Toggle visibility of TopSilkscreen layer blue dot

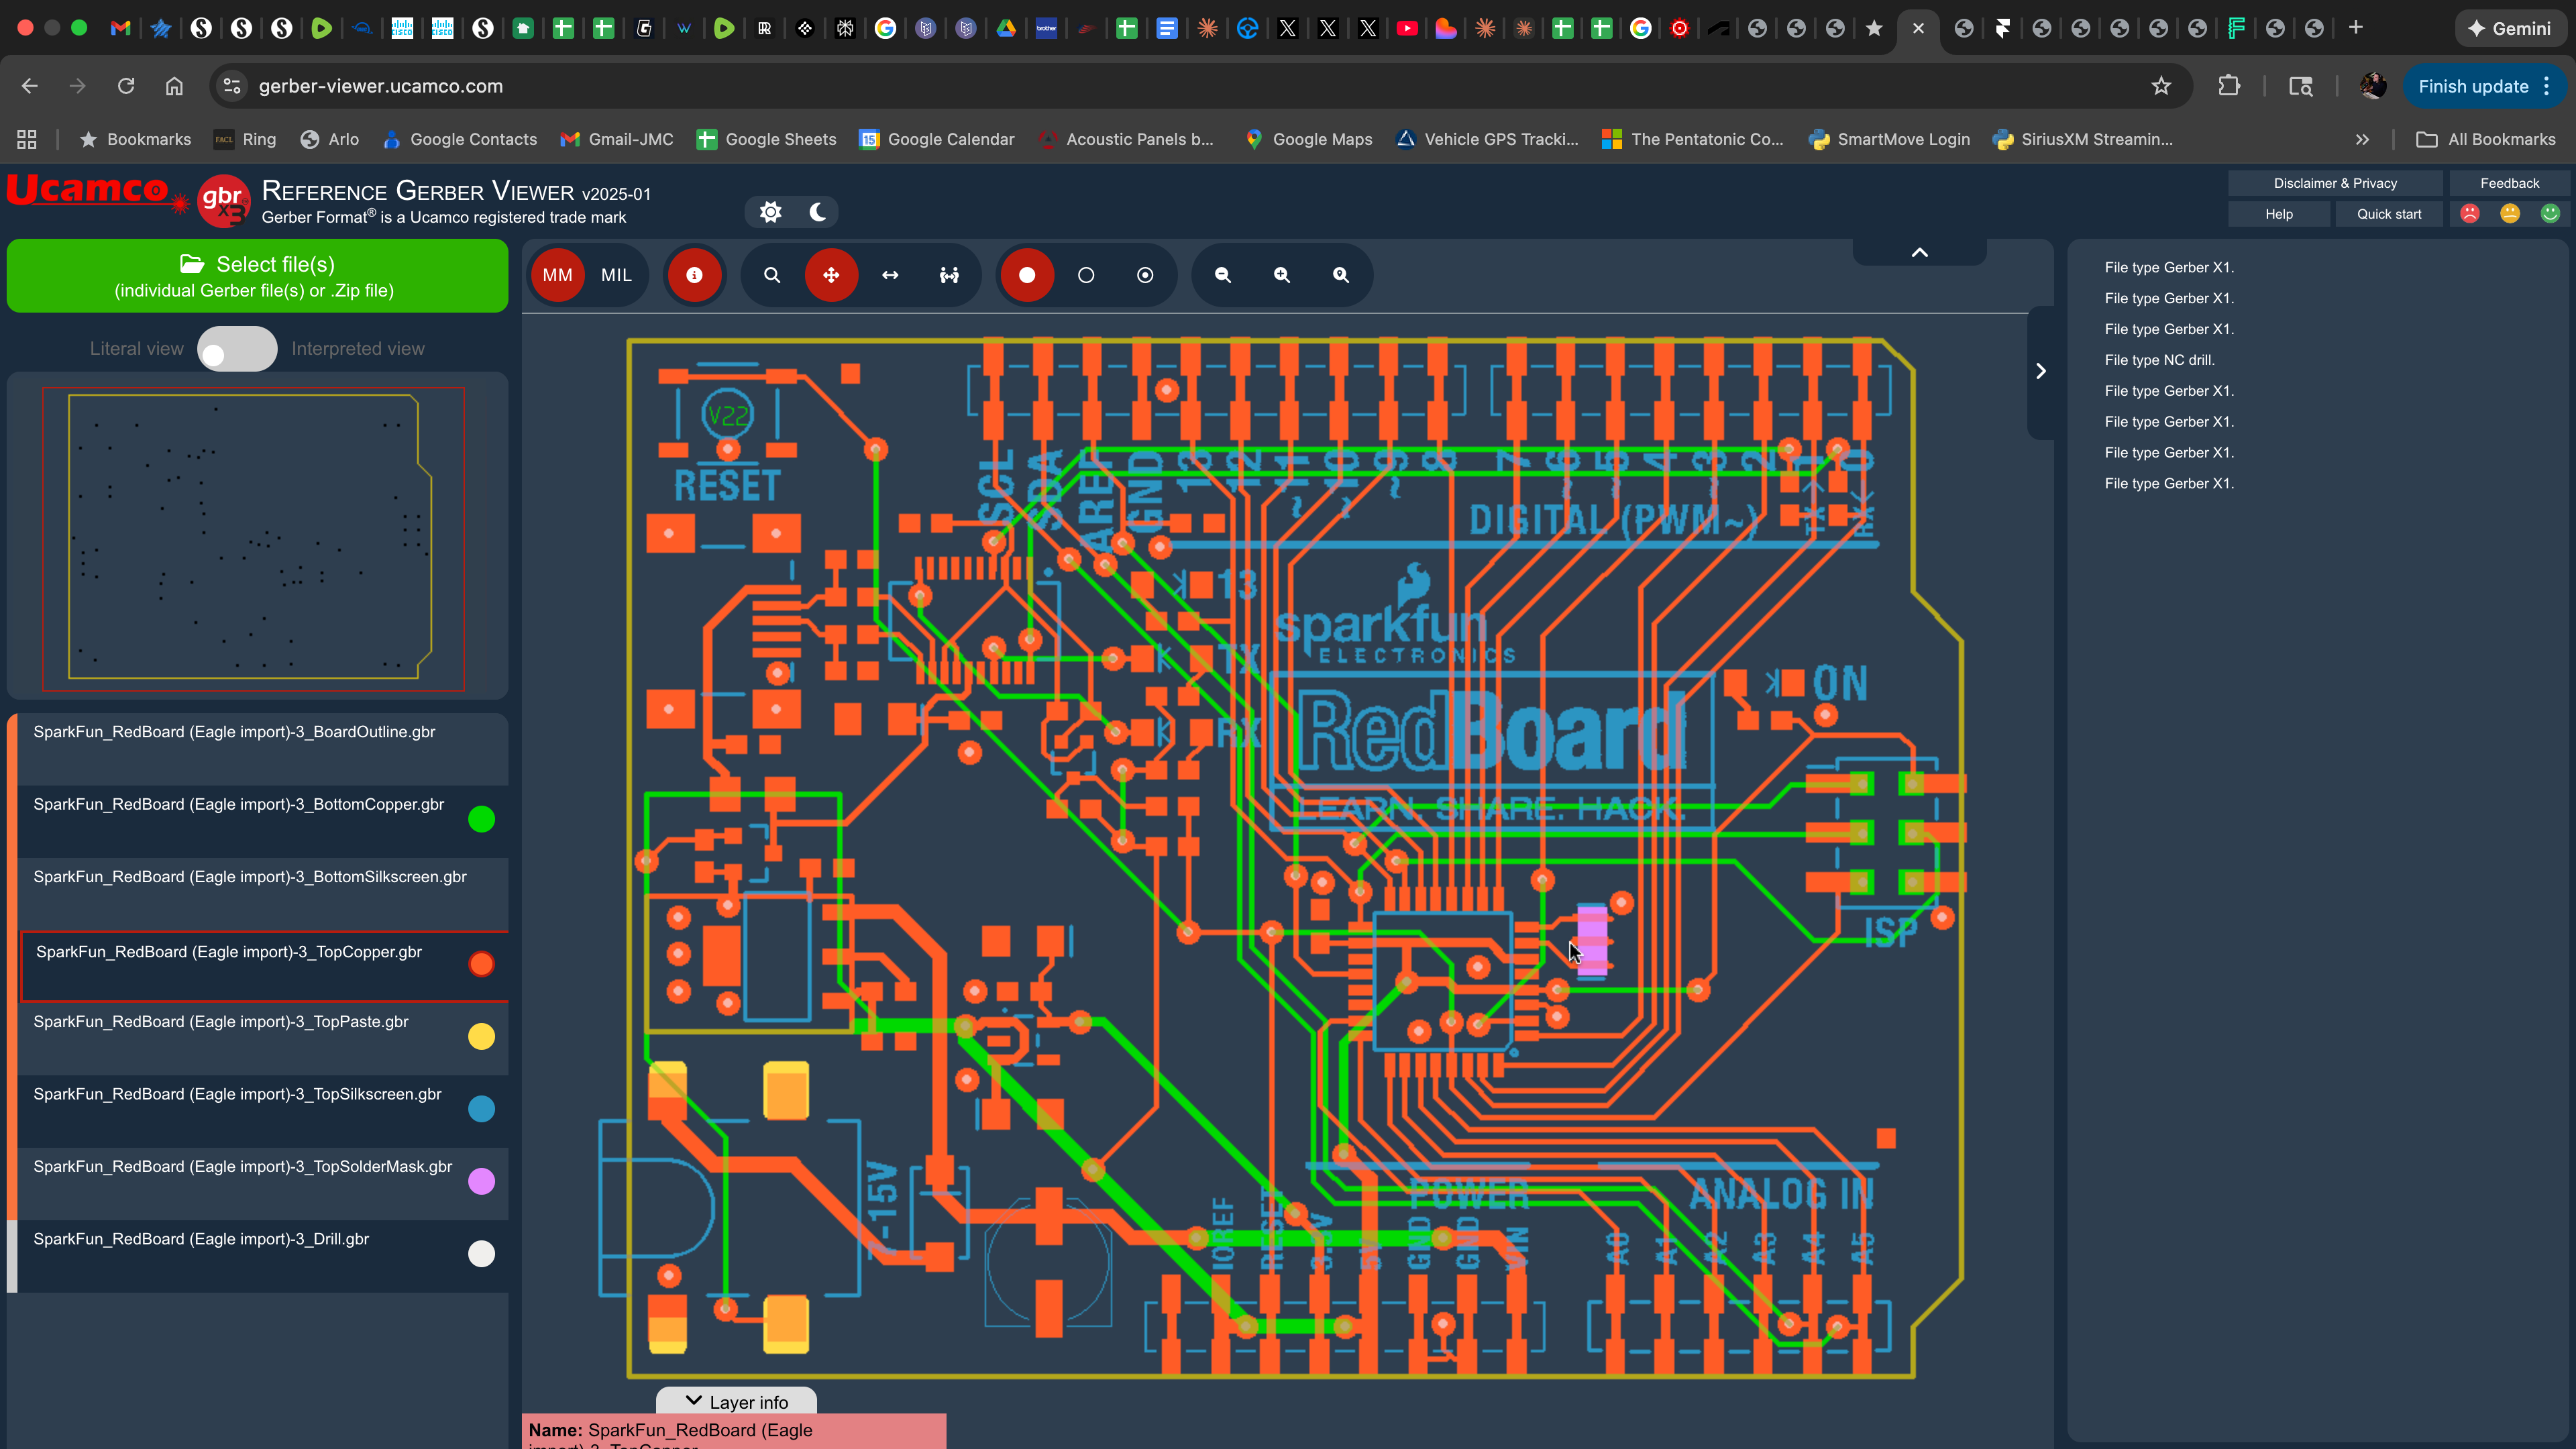pyautogui.click(x=481, y=1109)
